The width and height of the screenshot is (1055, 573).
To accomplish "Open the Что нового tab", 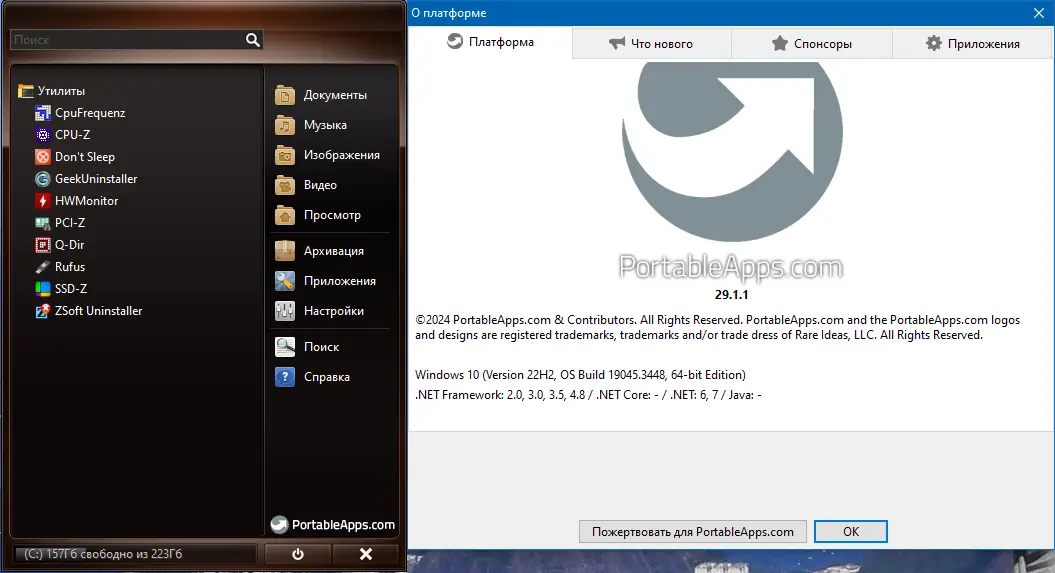I will 651,44.
